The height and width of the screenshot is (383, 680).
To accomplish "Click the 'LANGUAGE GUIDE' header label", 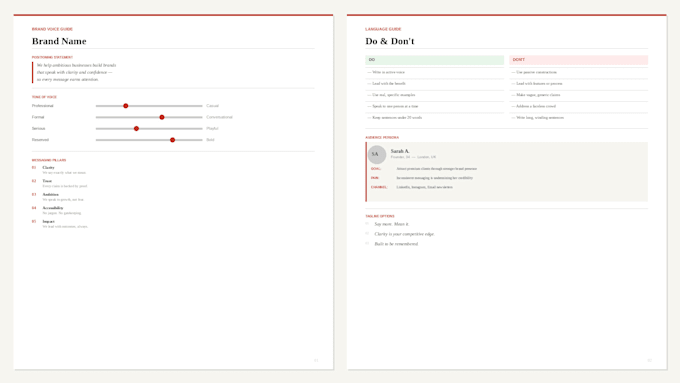I will coord(383,29).
